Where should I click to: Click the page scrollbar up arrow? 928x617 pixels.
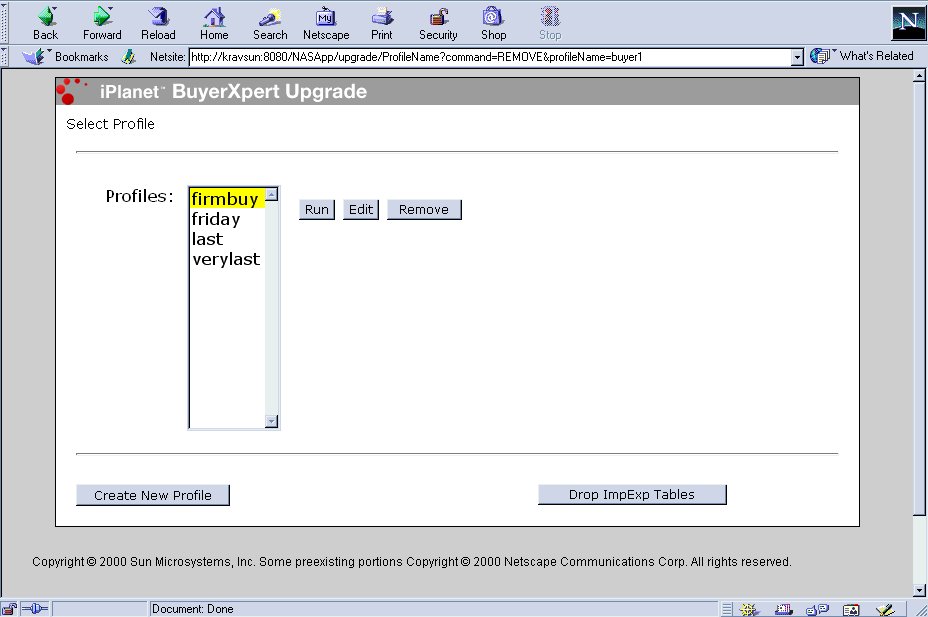pos(919,76)
